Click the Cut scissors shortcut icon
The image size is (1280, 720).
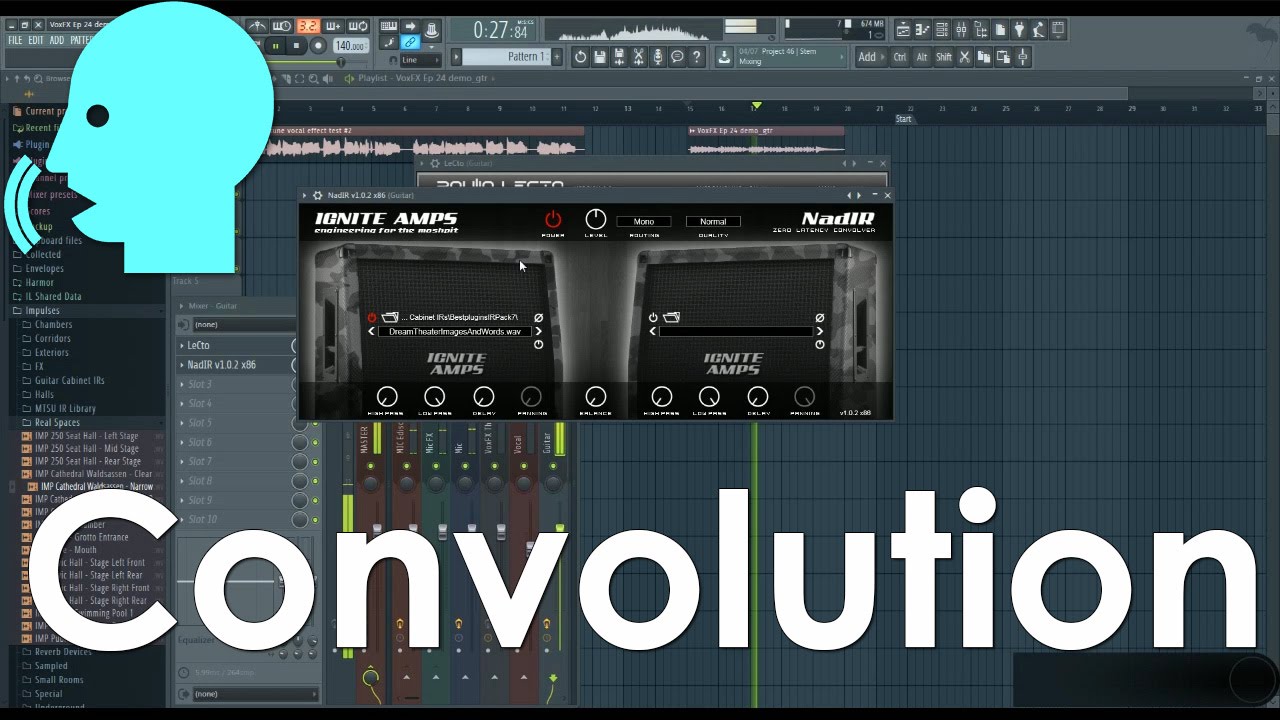965,57
